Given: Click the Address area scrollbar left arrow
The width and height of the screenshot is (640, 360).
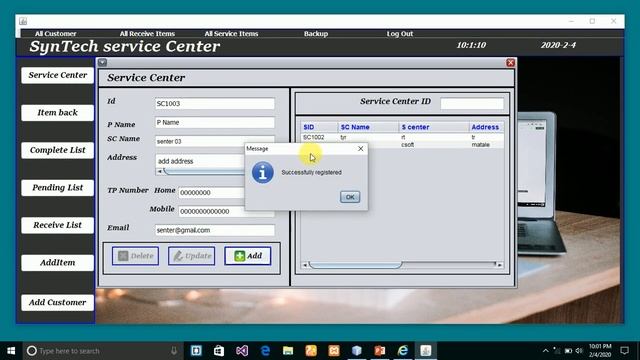Looking at the screenshot, I should (x=160, y=171).
